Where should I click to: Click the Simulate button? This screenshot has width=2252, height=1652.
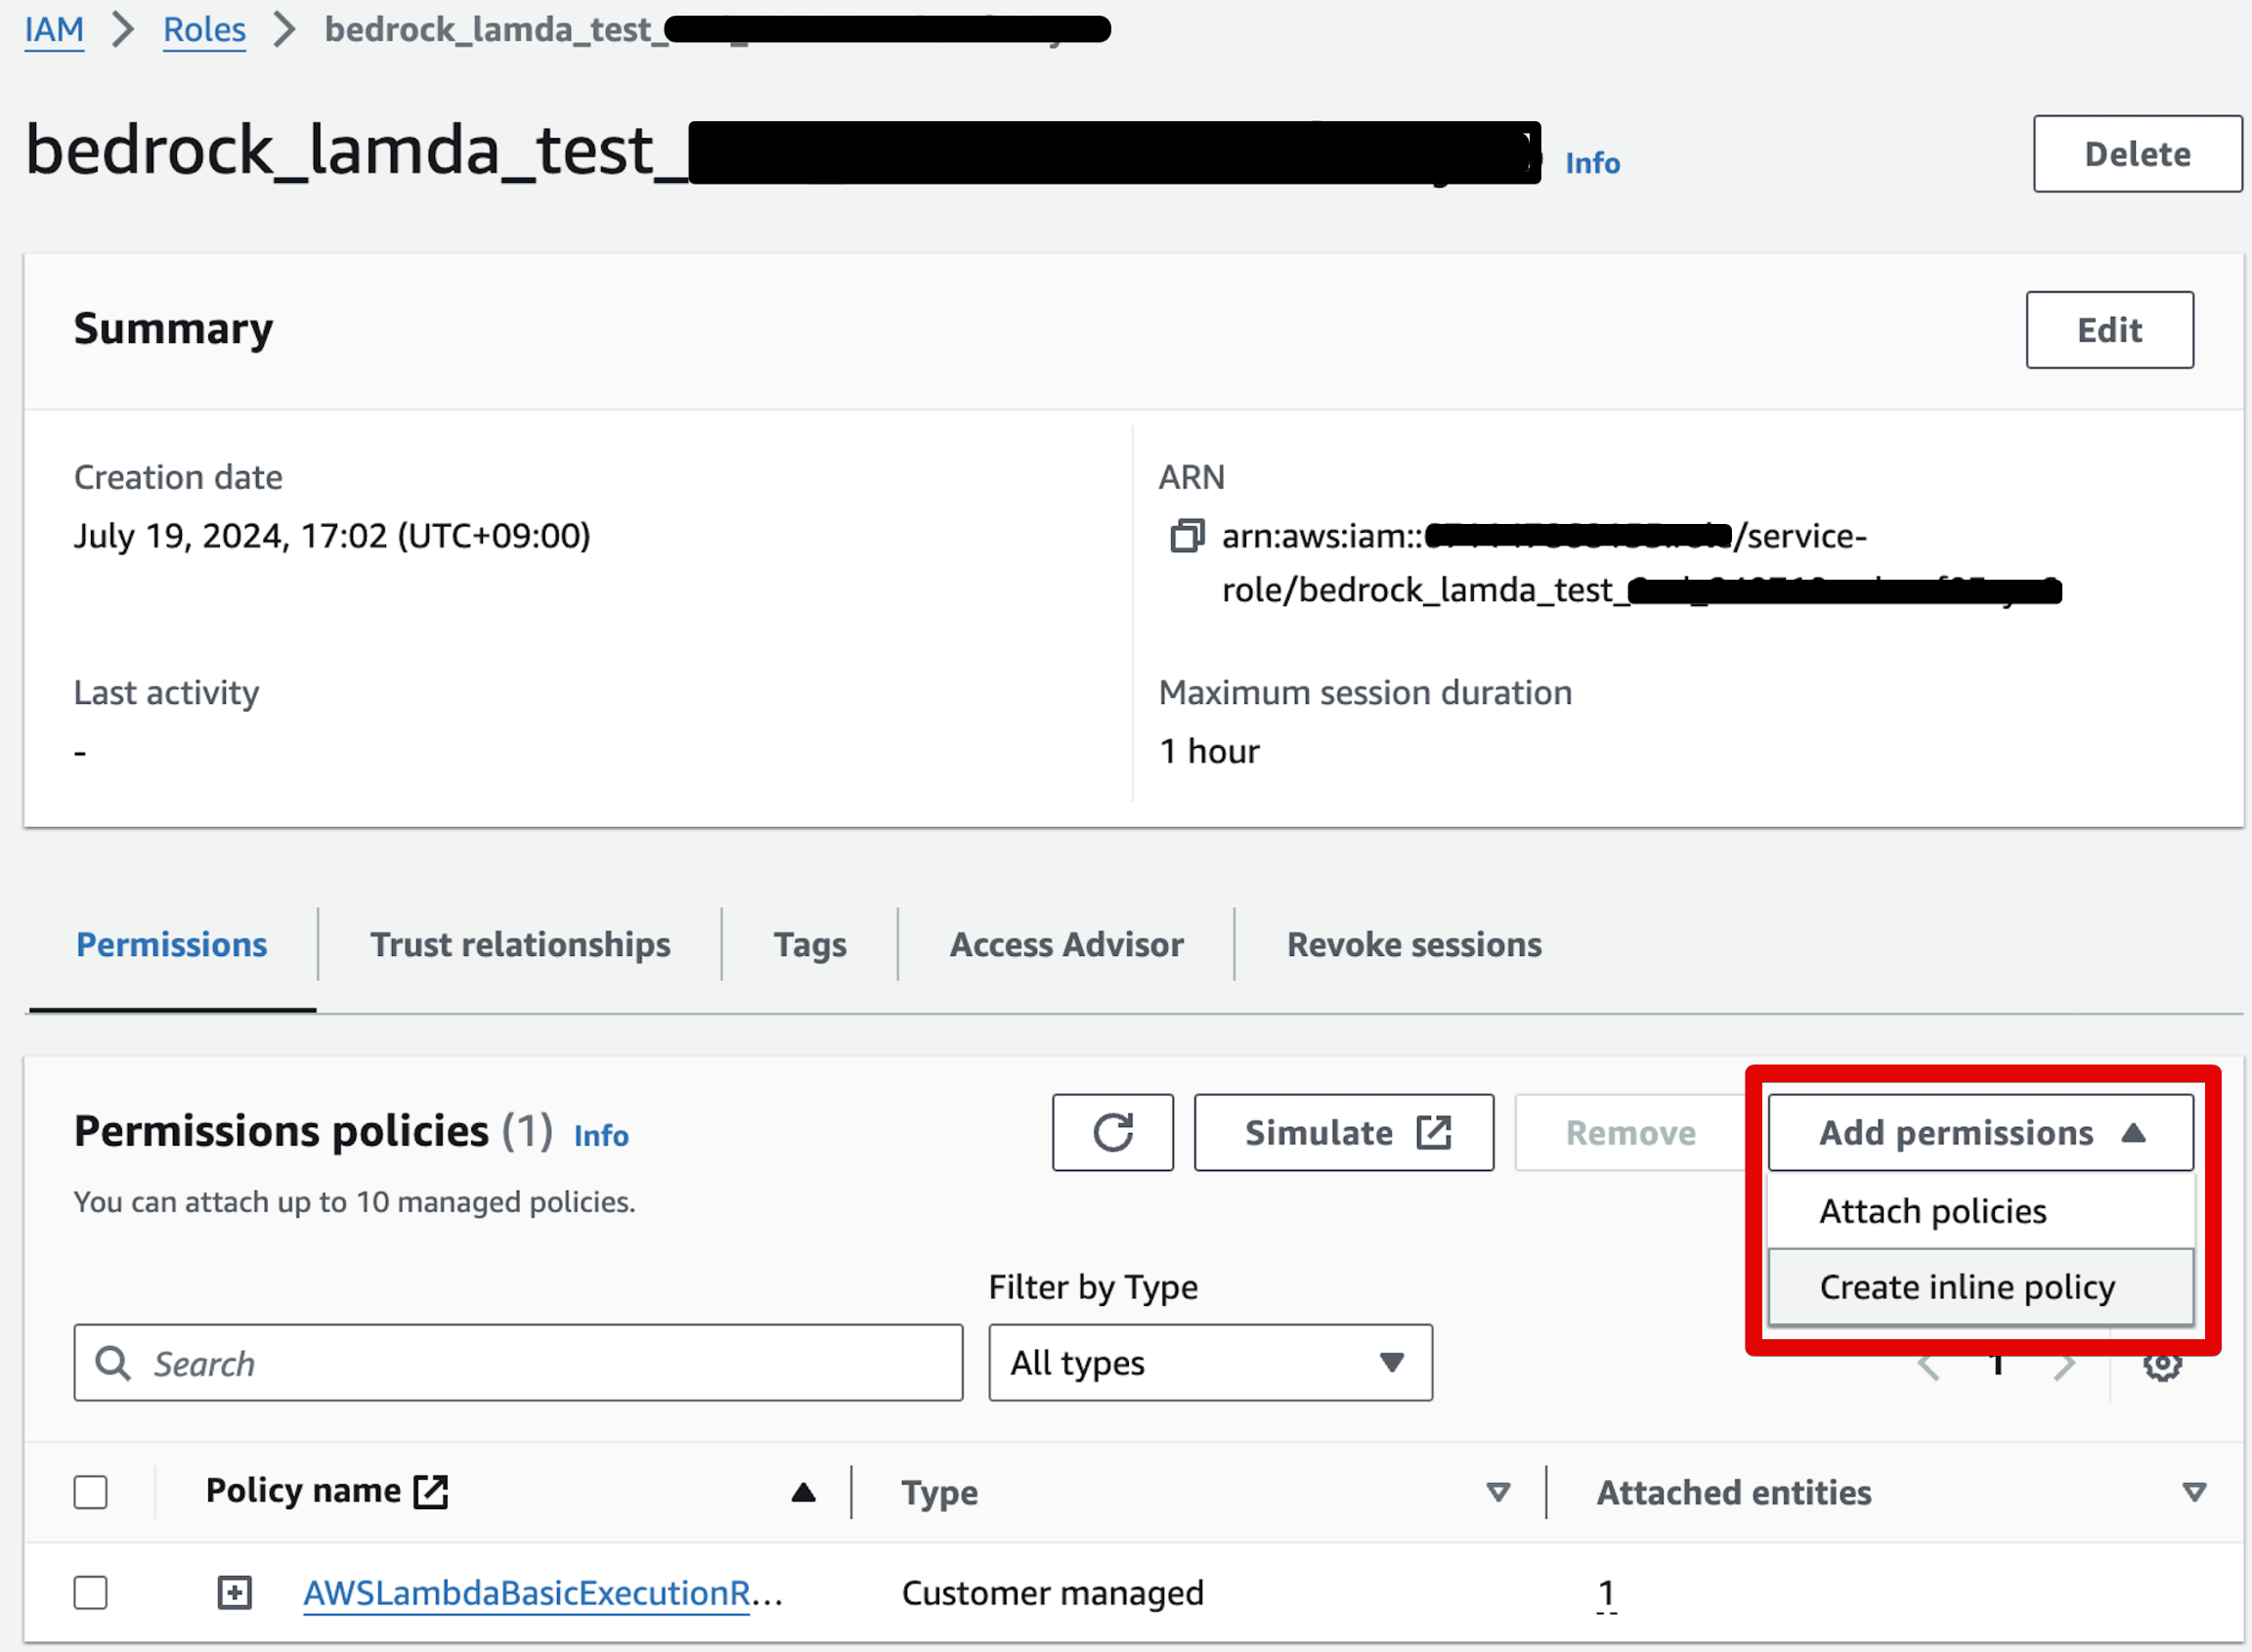(x=1344, y=1132)
